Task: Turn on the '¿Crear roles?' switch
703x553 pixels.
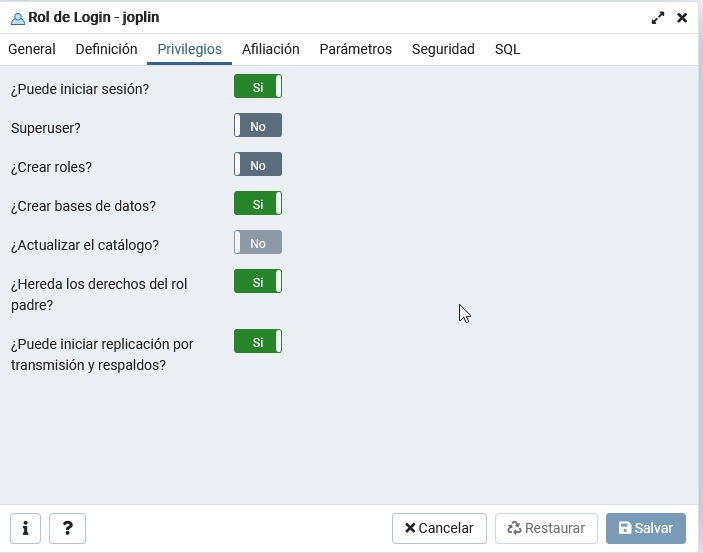Action: 258,165
